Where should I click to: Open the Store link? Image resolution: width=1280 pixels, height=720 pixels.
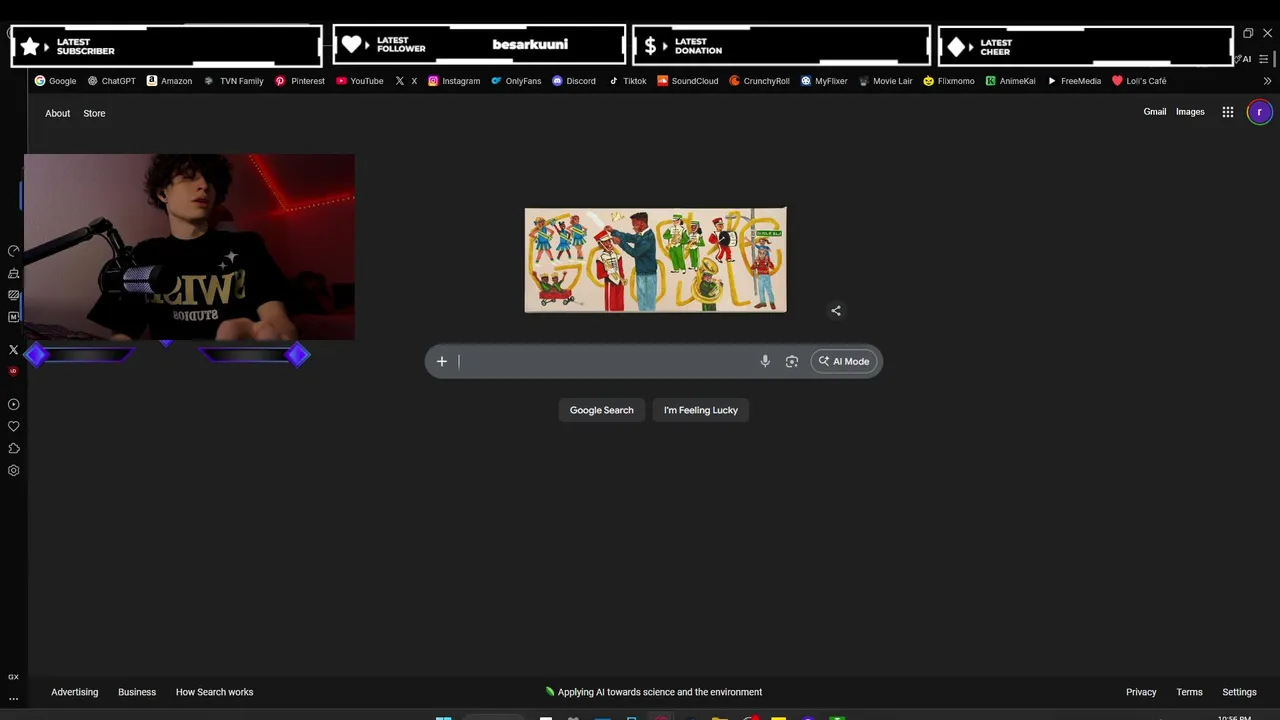point(94,113)
